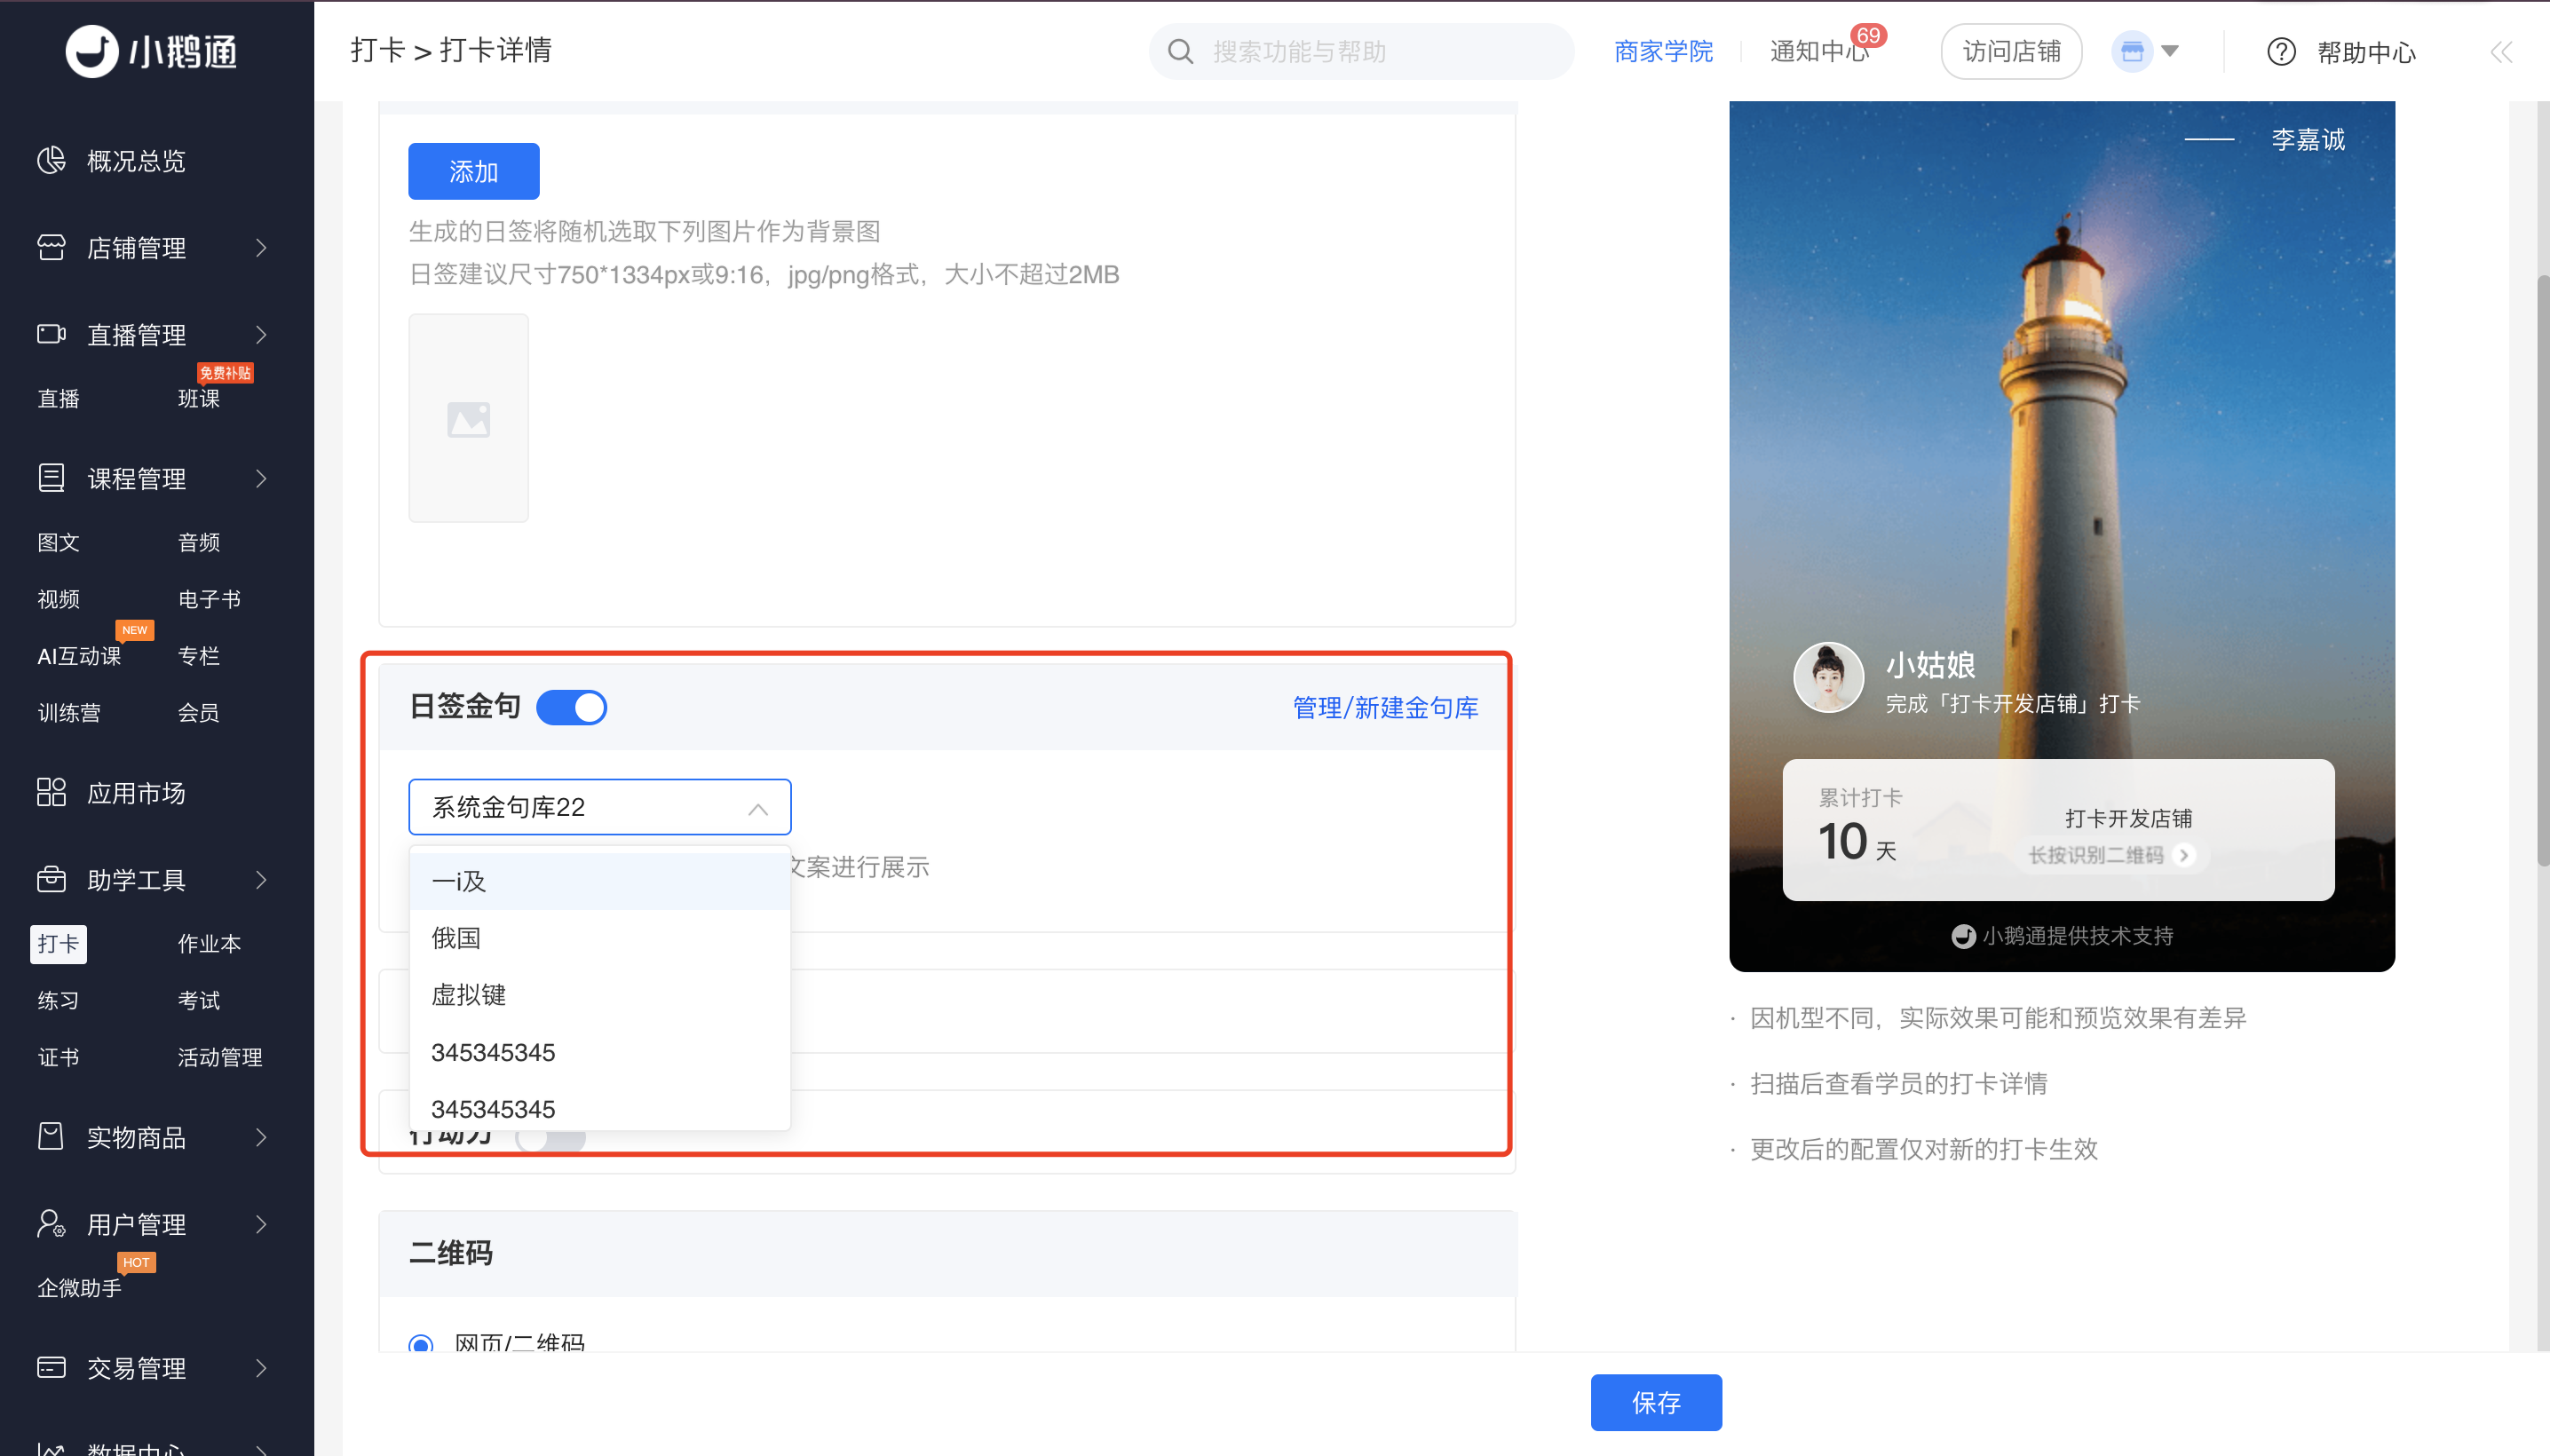This screenshot has height=1456, width=2550.
Task: Open 练习 submenu item
Action: 59,1000
